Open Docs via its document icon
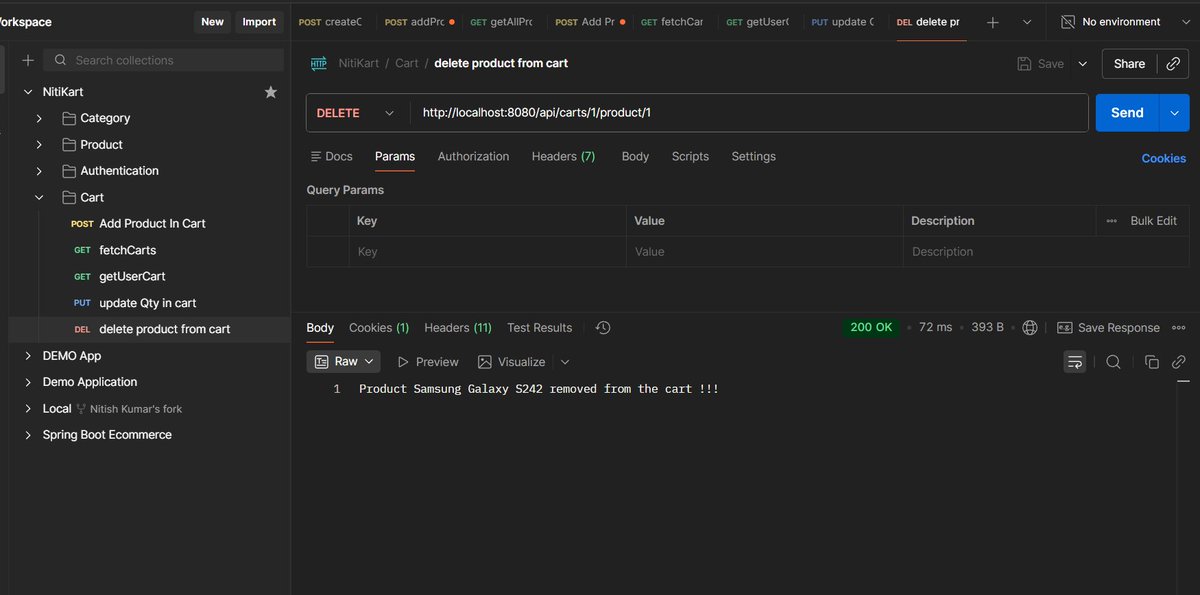 316,156
